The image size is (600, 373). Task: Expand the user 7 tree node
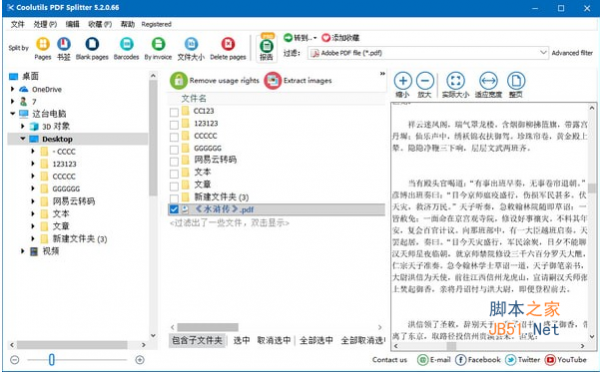tap(12, 101)
